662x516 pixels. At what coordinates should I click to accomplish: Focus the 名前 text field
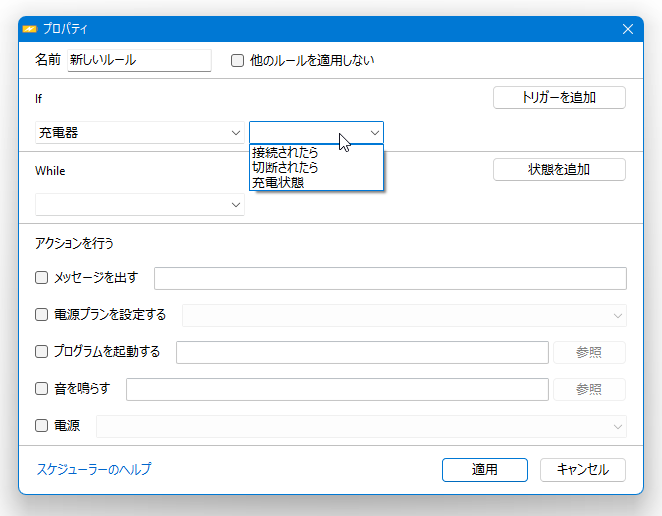pos(139,60)
